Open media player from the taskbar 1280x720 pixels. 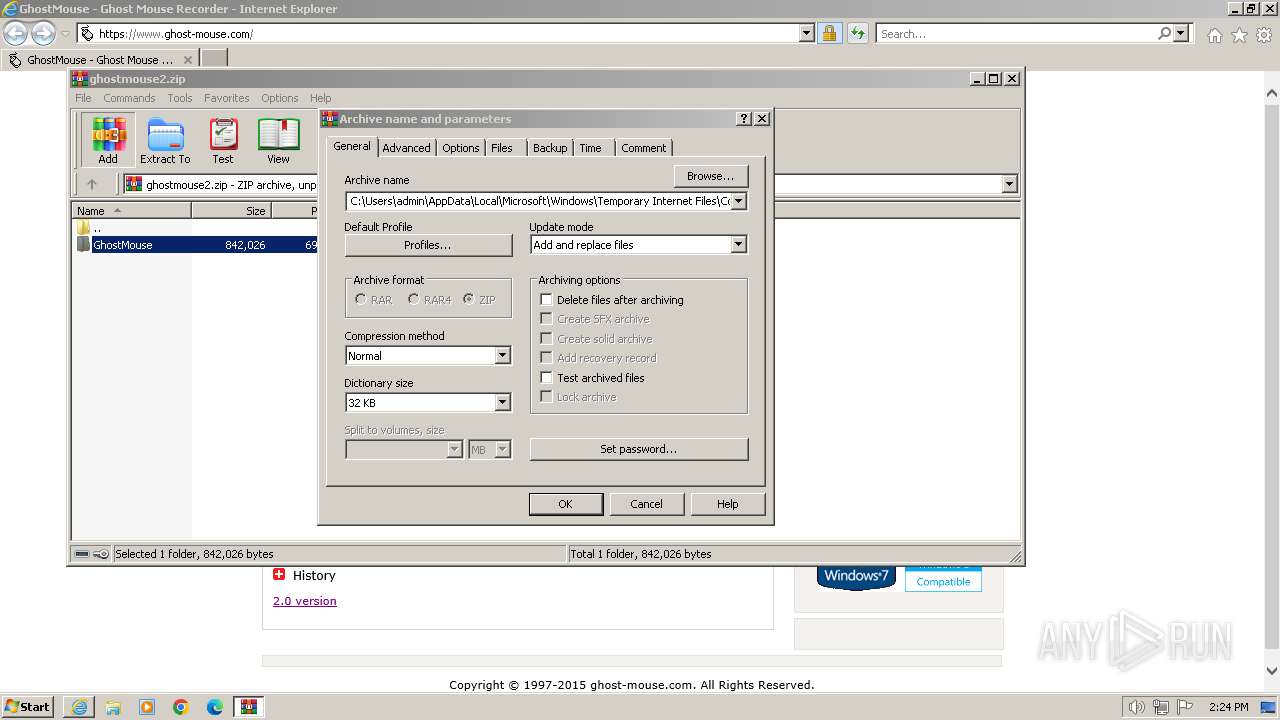pyautogui.click(x=147, y=707)
